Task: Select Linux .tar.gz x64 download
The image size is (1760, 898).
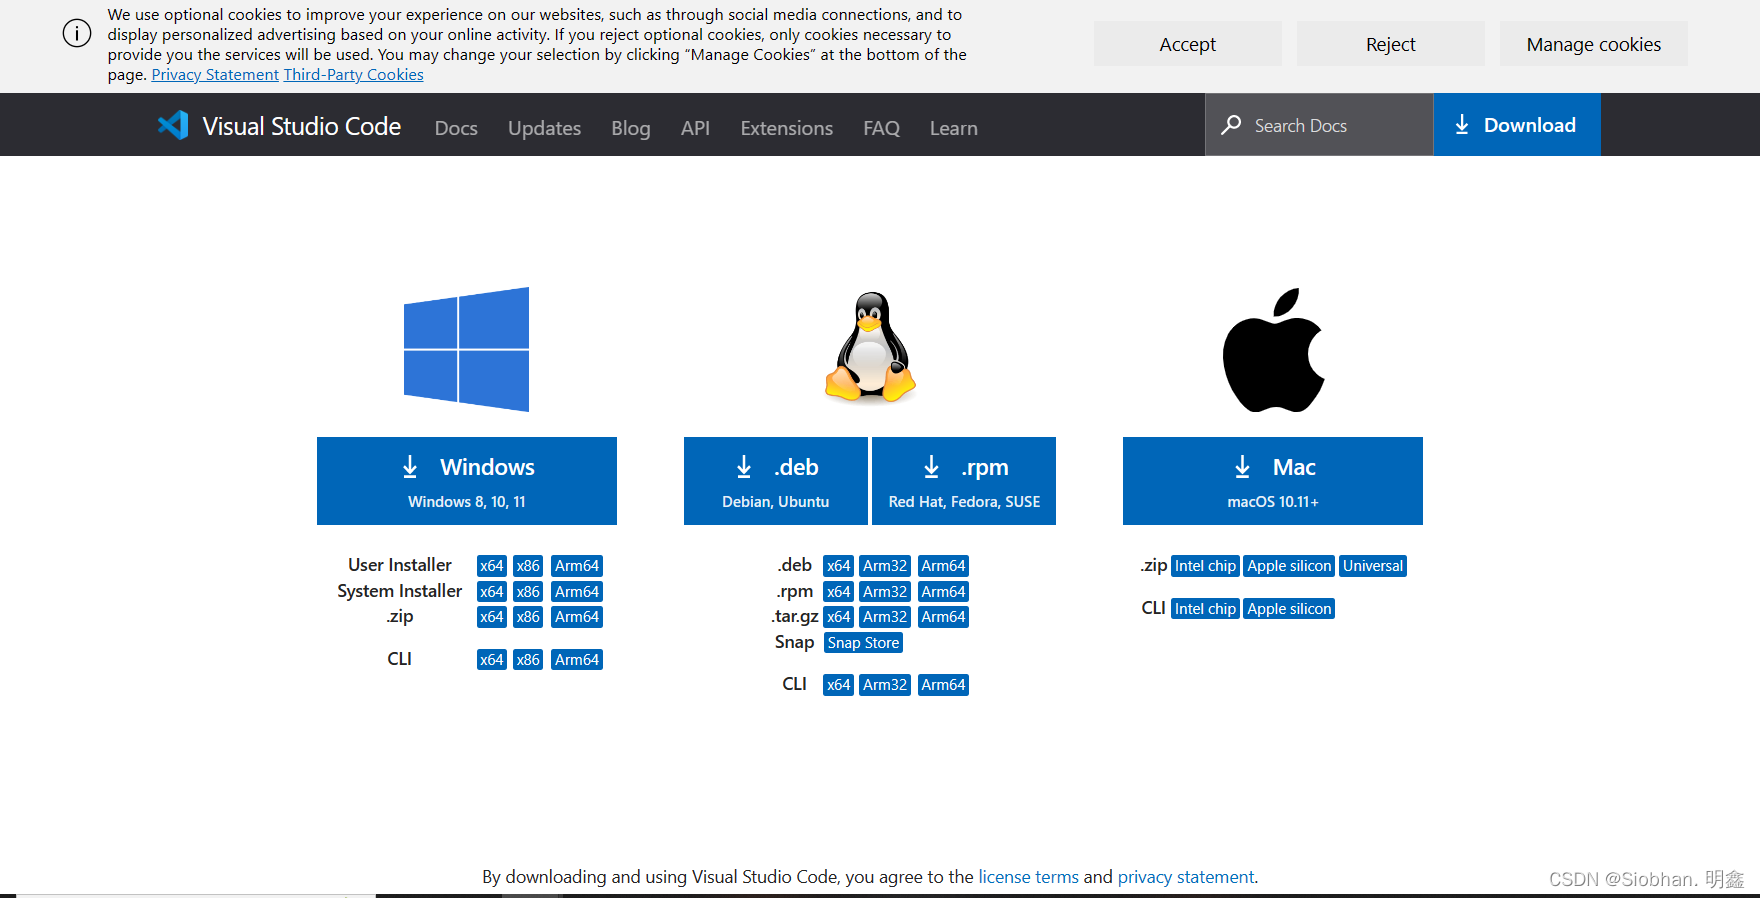Action: pyautogui.click(x=839, y=617)
